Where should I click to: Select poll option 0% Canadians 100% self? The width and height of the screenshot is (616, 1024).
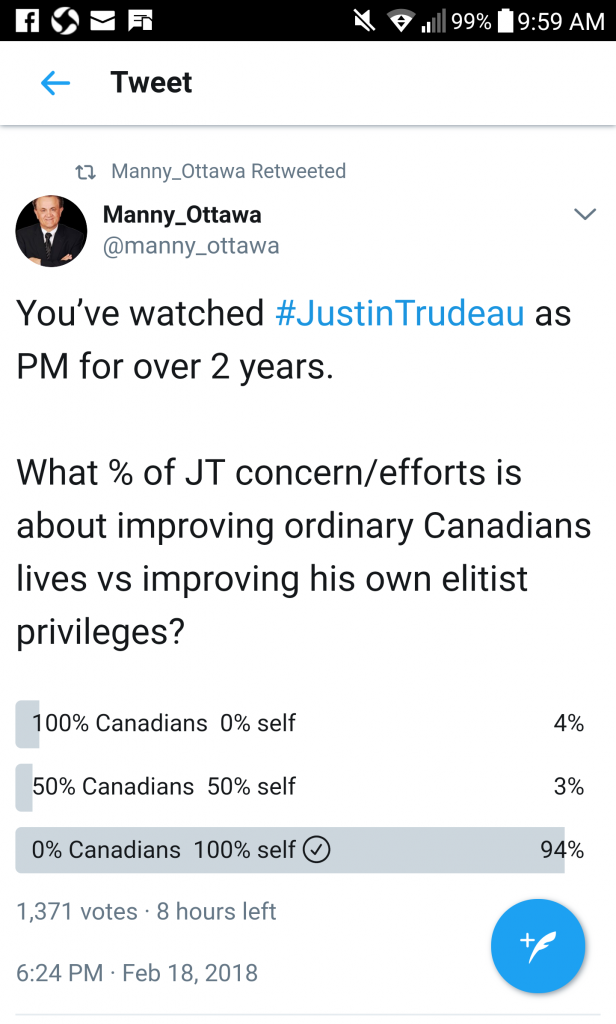(x=300, y=850)
